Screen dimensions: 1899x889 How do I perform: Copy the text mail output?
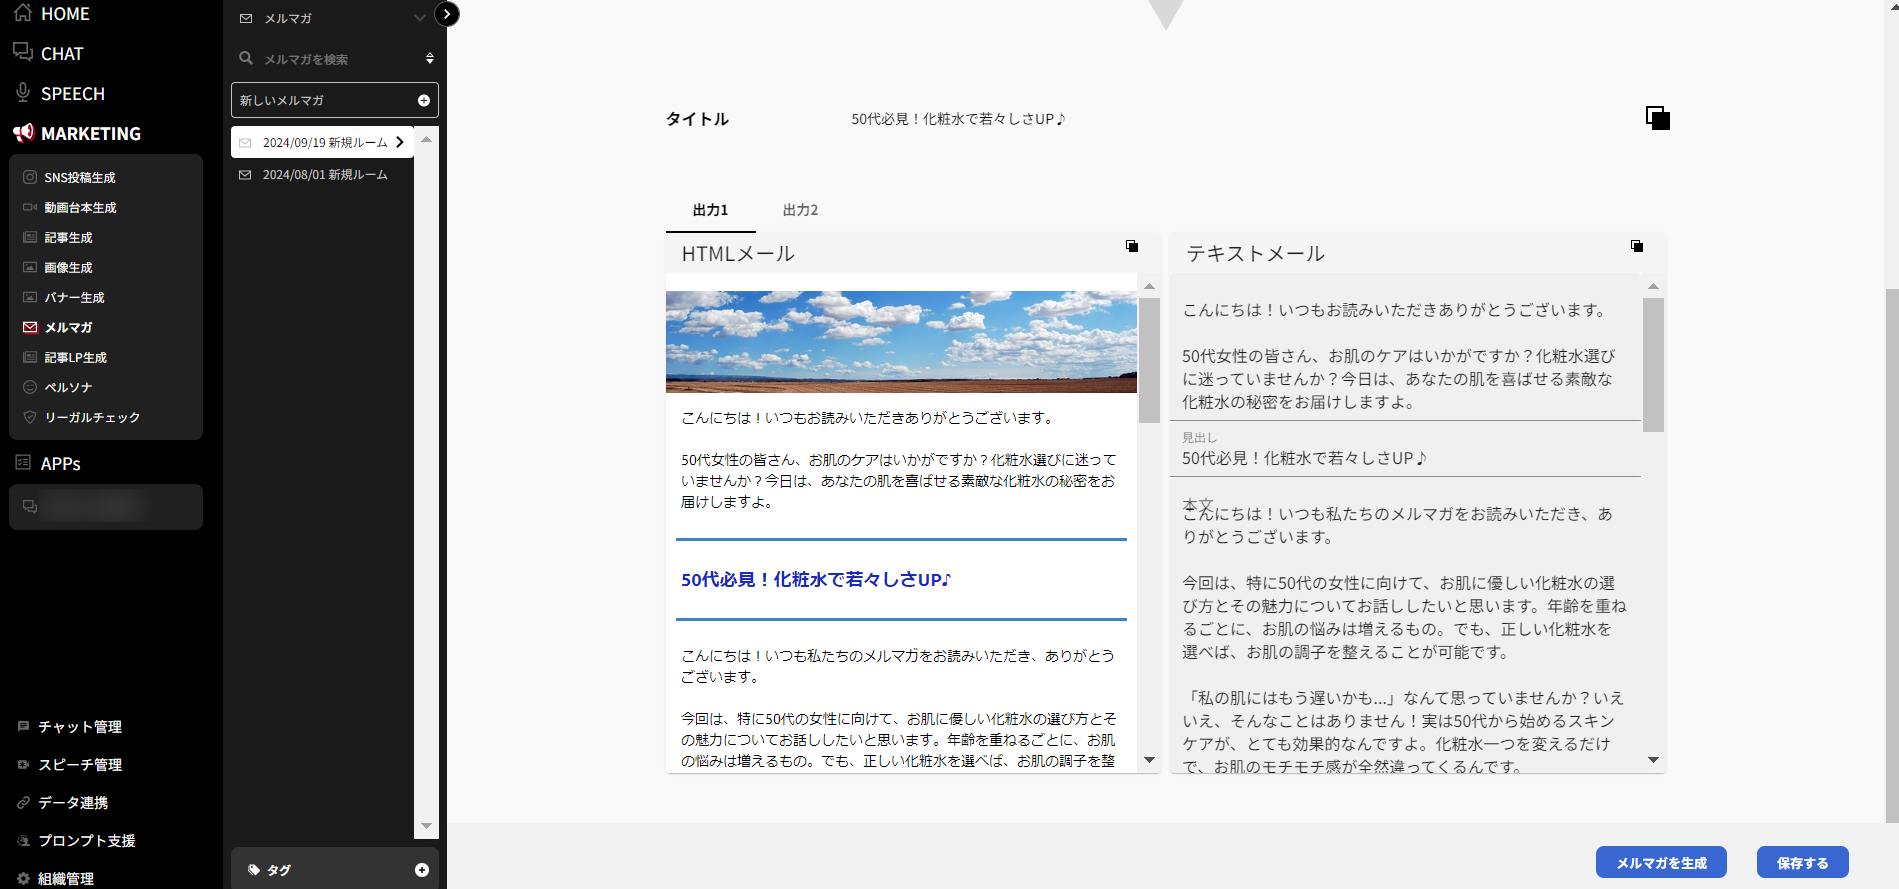[1637, 246]
